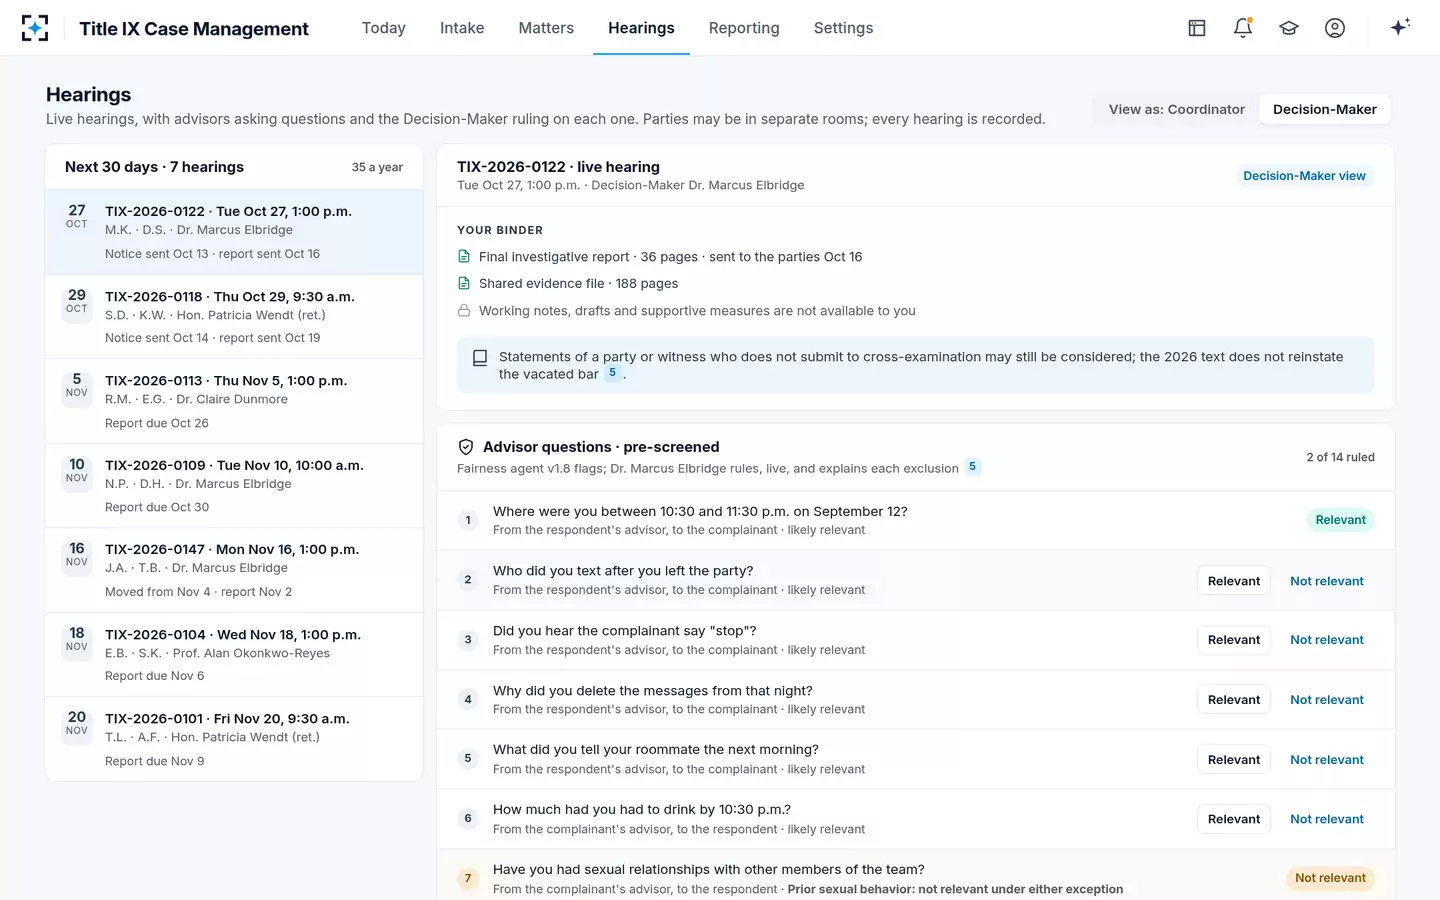Switch view to Coordinator

pyautogui.click(x=1177, y=110)
